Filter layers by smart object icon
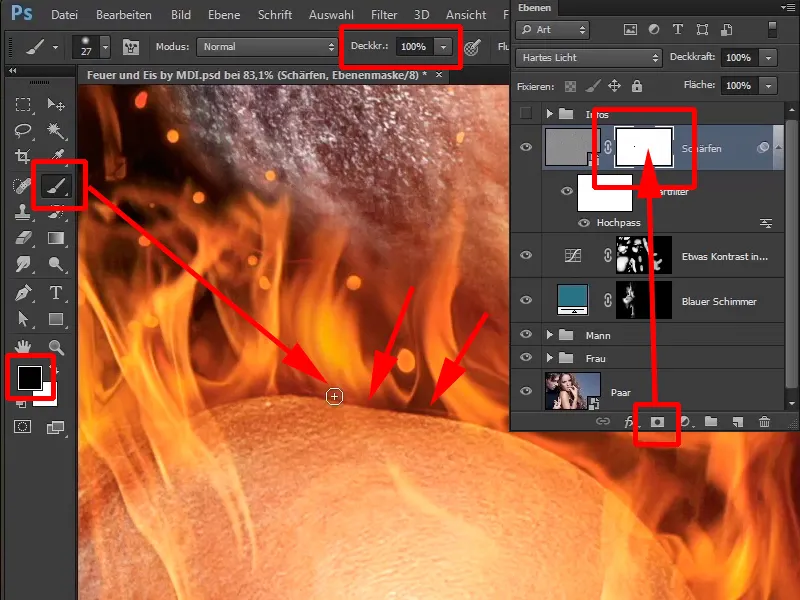 tap(727, 30)
